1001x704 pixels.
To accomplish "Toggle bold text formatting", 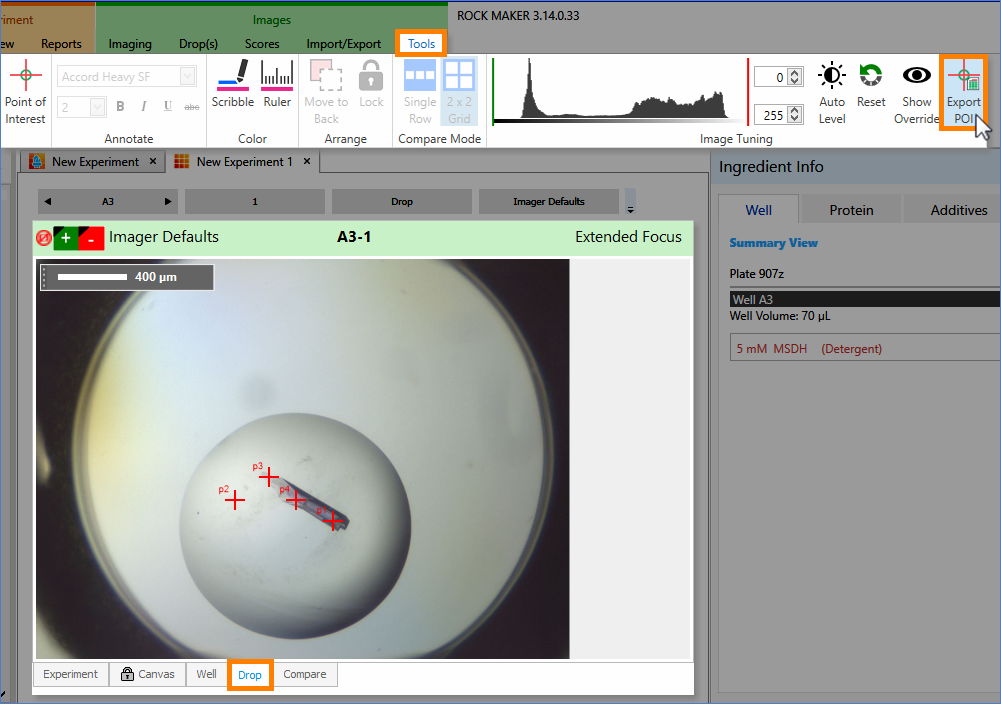I will tap(120, 106).
